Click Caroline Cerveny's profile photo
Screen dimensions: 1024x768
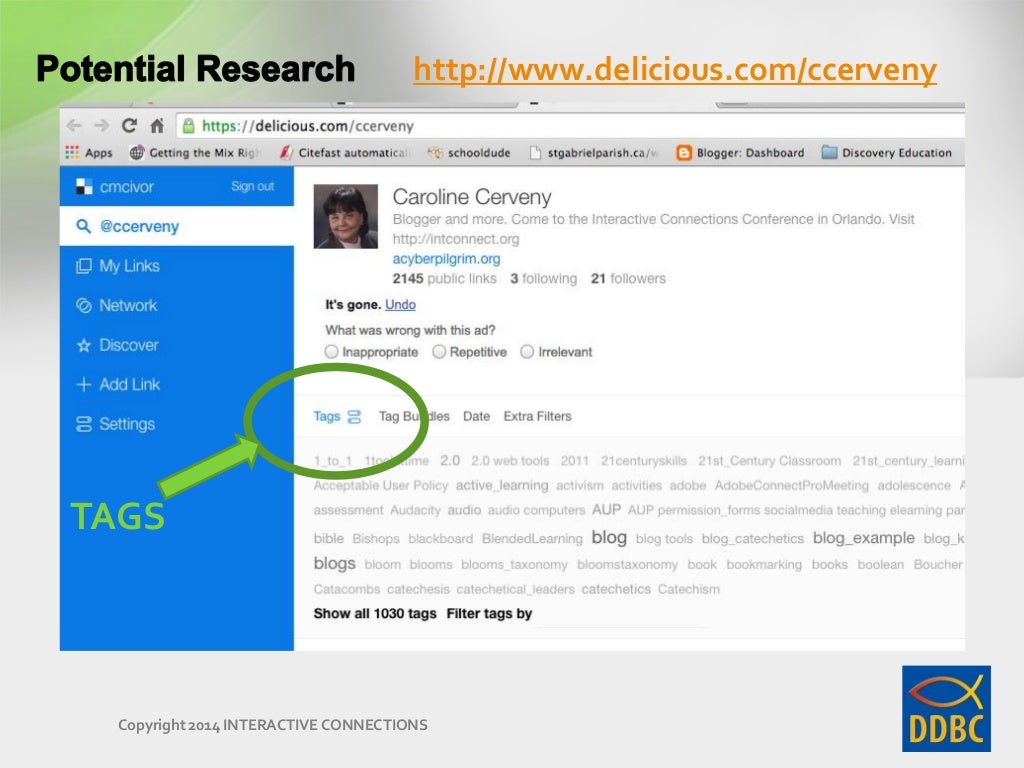click(346, 216)
